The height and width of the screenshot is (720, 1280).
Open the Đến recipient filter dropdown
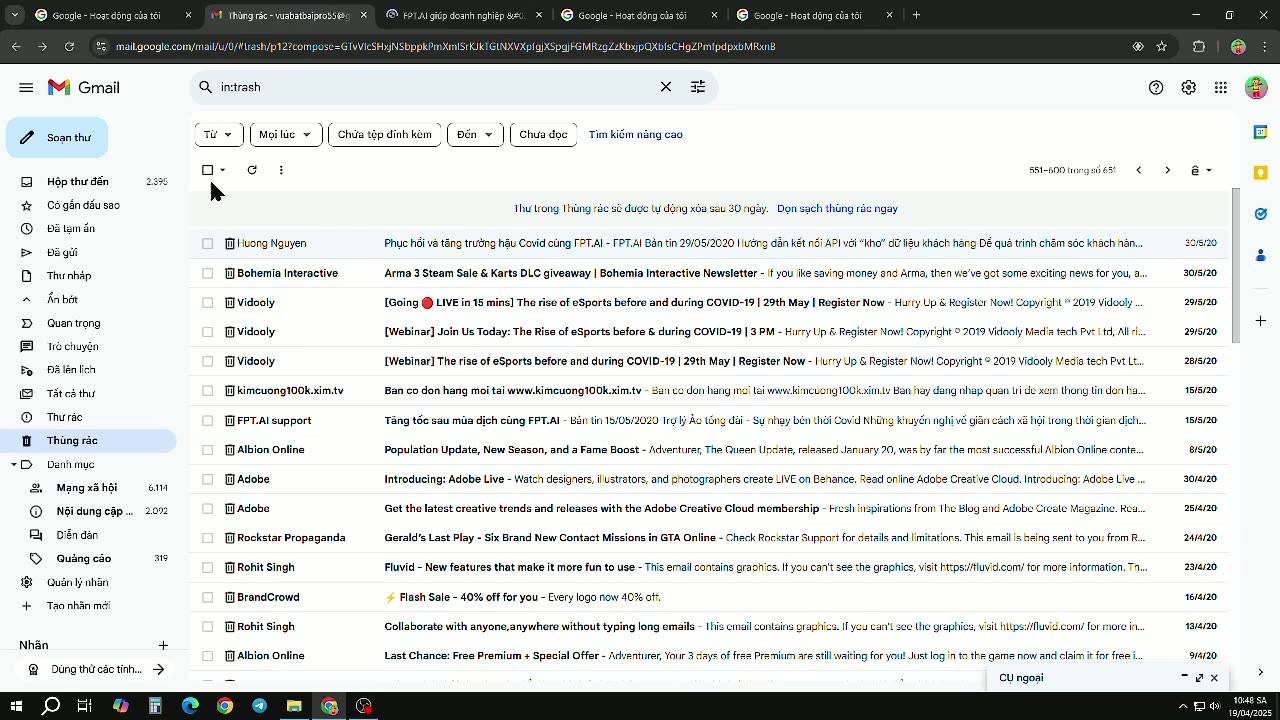(x=475, y=134)
